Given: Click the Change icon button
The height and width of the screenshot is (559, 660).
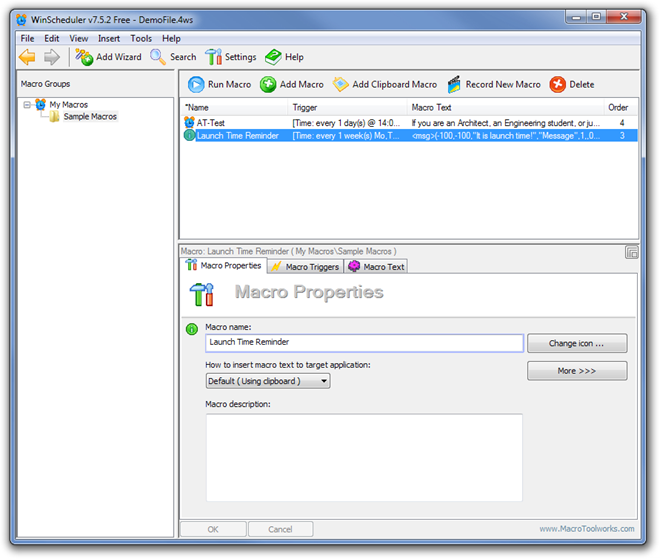Looking at the screenshot, I should tap(577, 343).
